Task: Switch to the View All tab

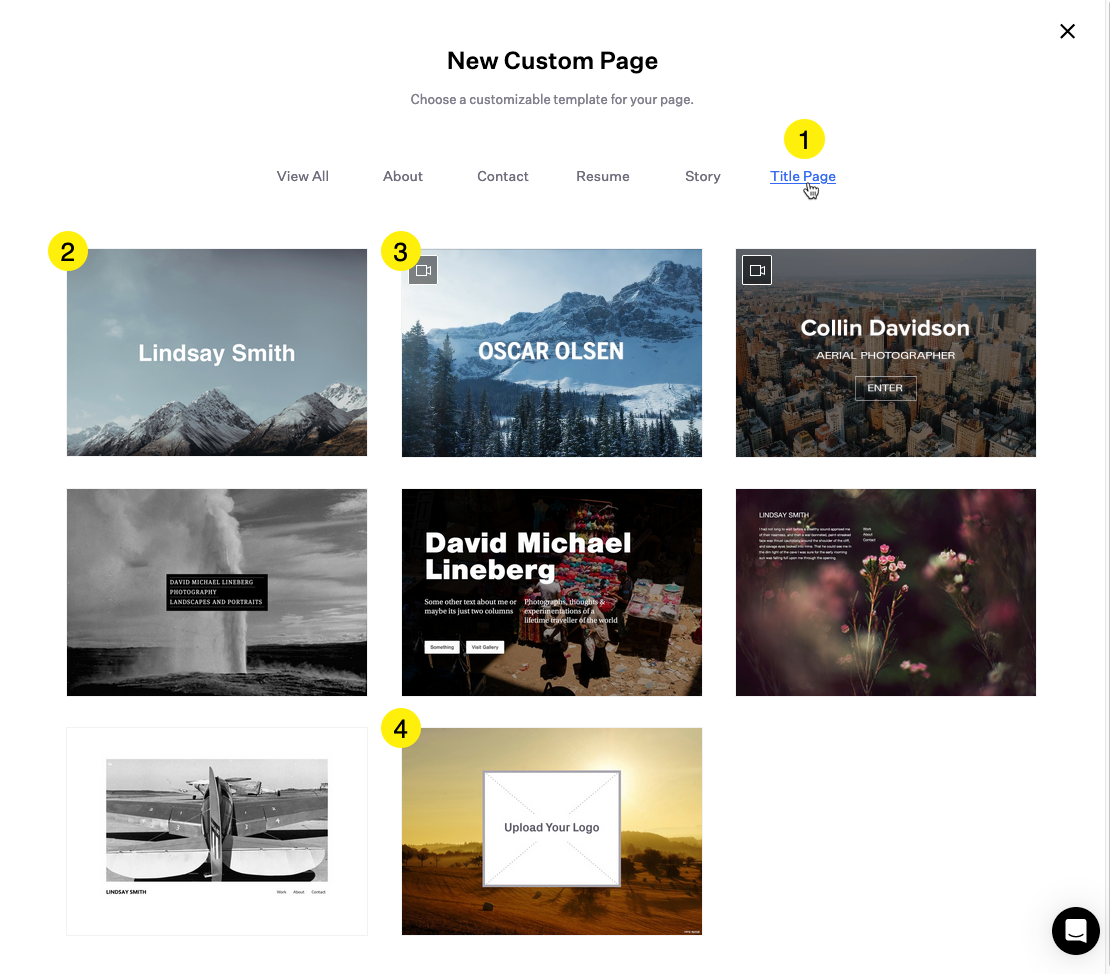Action: coord(302,176)
